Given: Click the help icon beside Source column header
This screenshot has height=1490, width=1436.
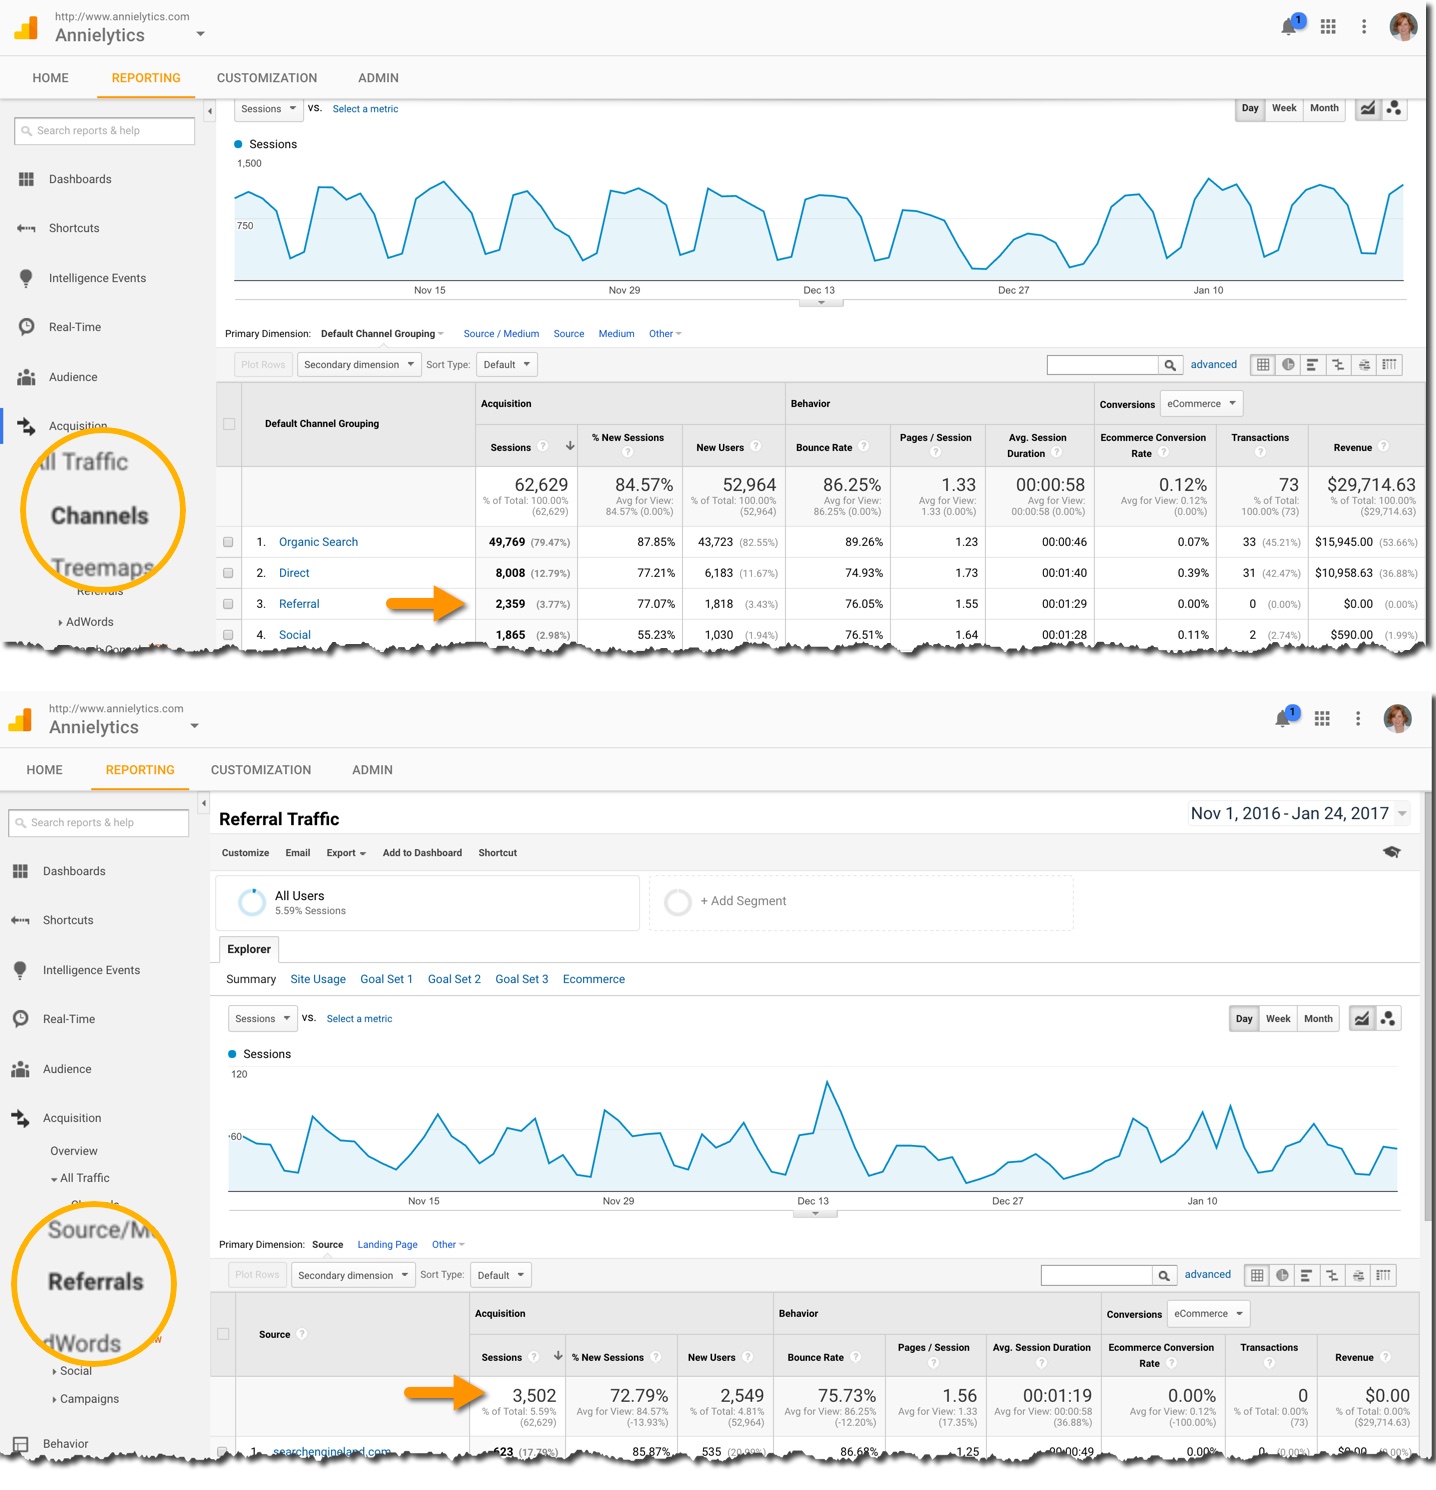Looking at the screenshot, I should pos(302,1334).
